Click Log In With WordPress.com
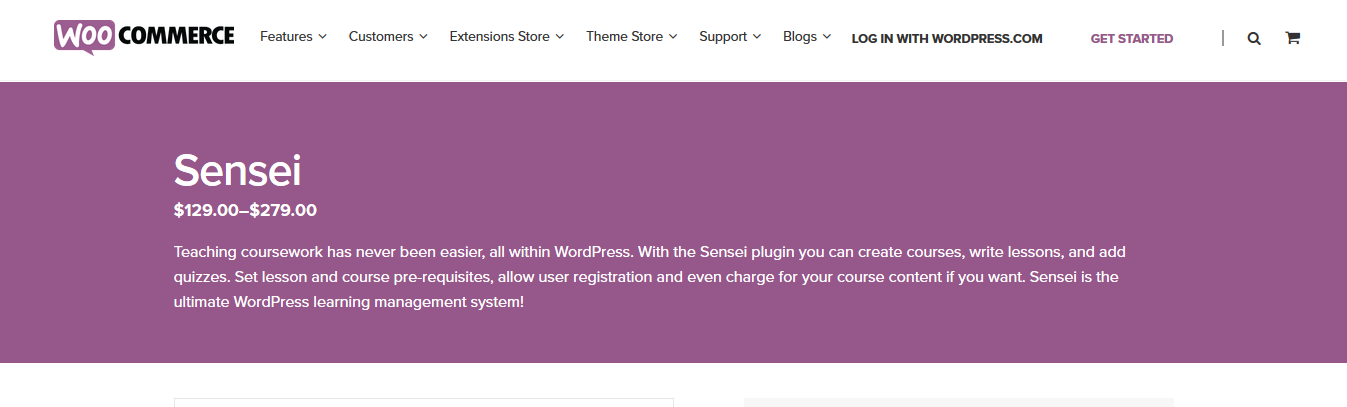1347x407 pixels. coord(947,39)
